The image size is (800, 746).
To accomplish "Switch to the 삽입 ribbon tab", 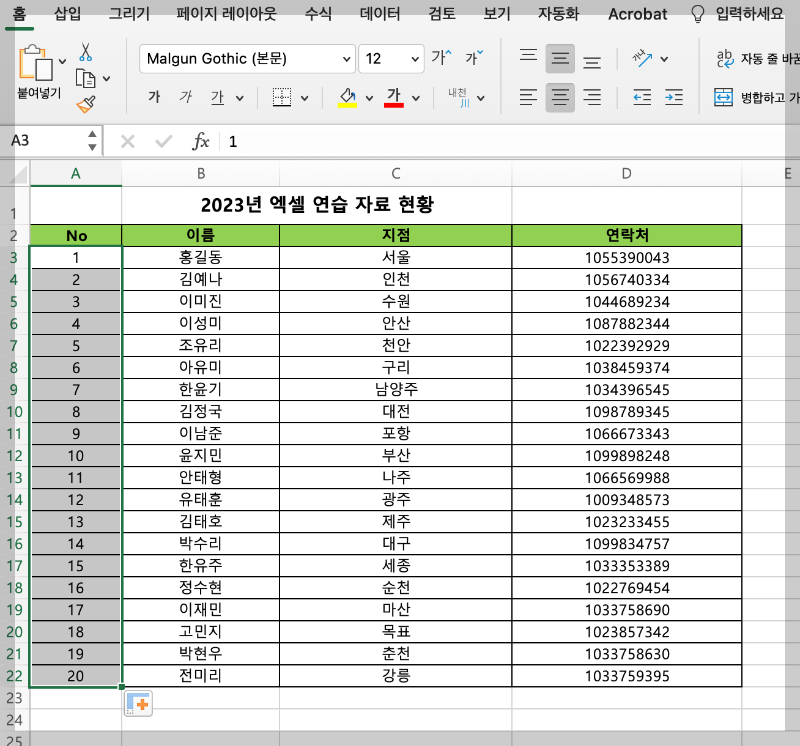I will 66,14.
